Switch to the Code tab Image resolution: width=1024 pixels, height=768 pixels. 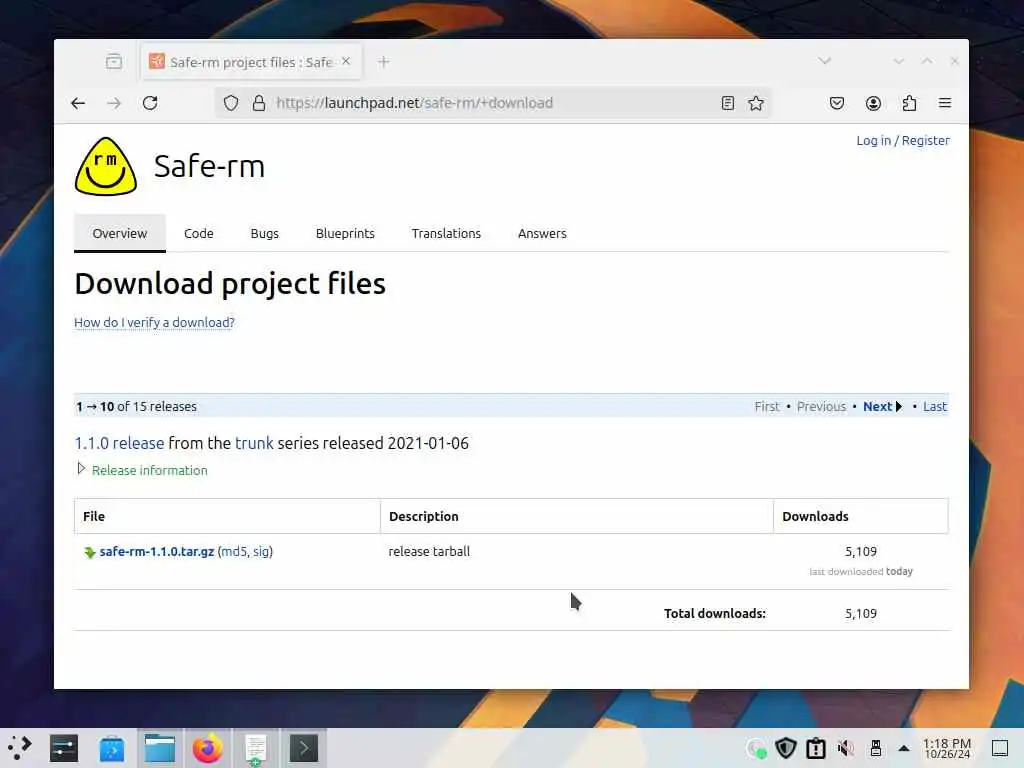[x=199, y=233]
